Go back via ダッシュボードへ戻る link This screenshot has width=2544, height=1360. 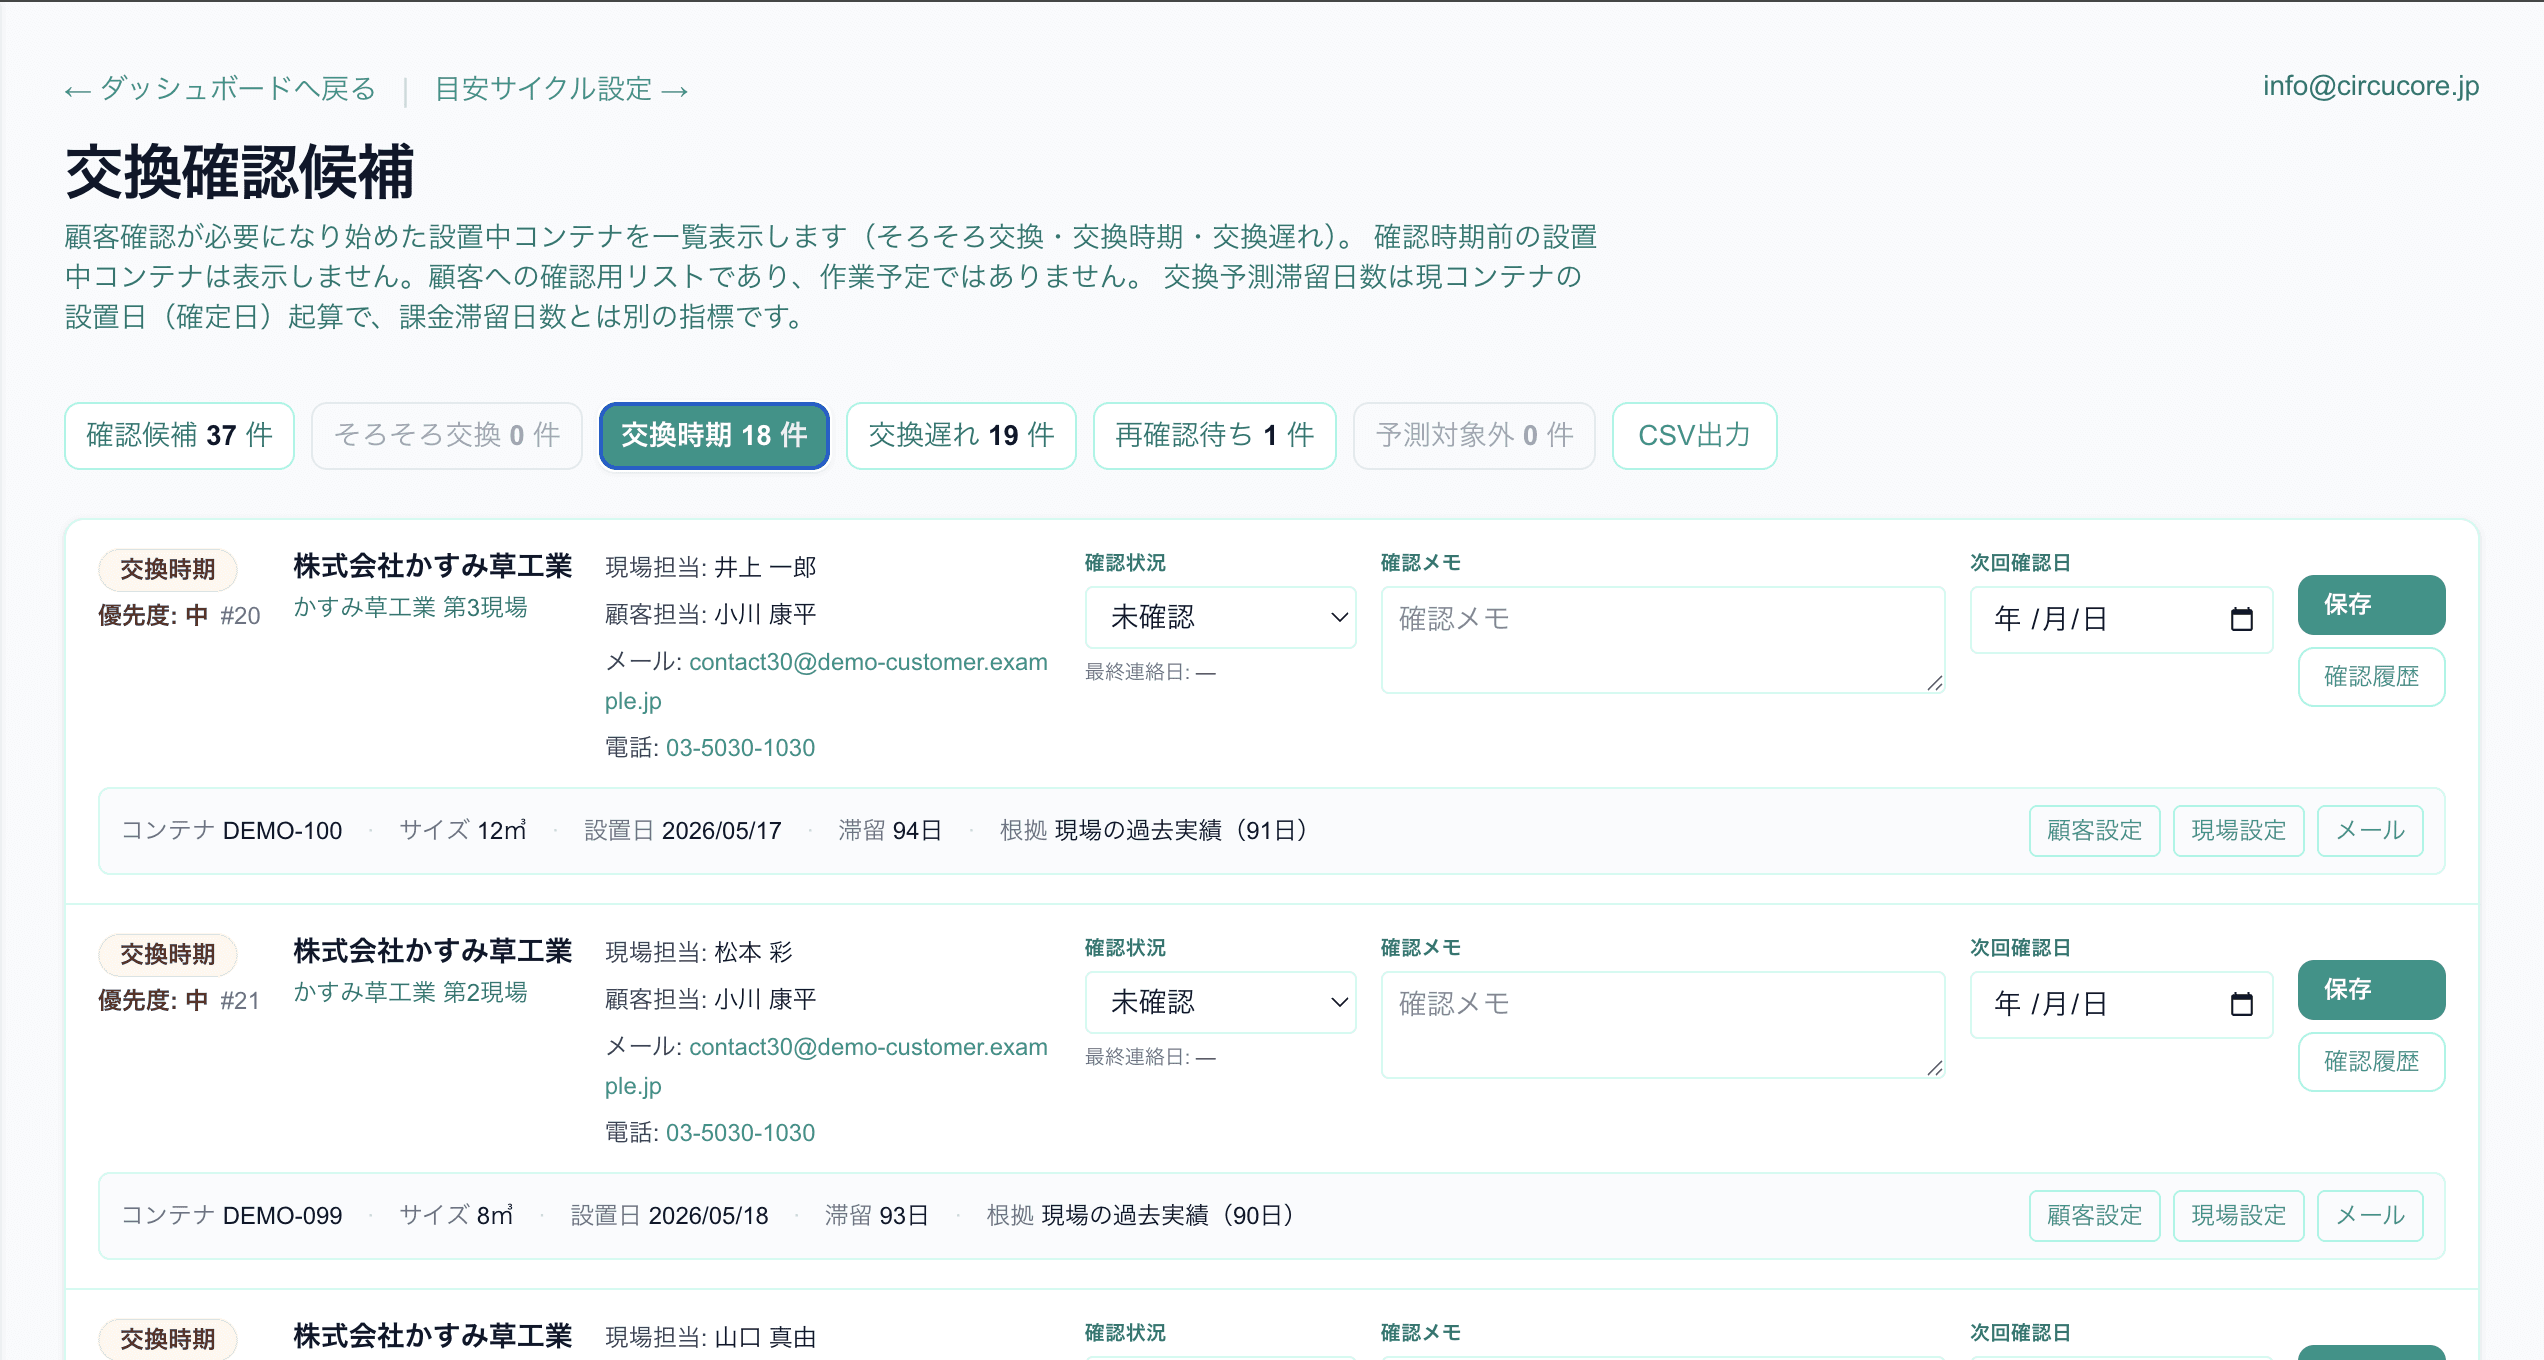coord(220,89)
